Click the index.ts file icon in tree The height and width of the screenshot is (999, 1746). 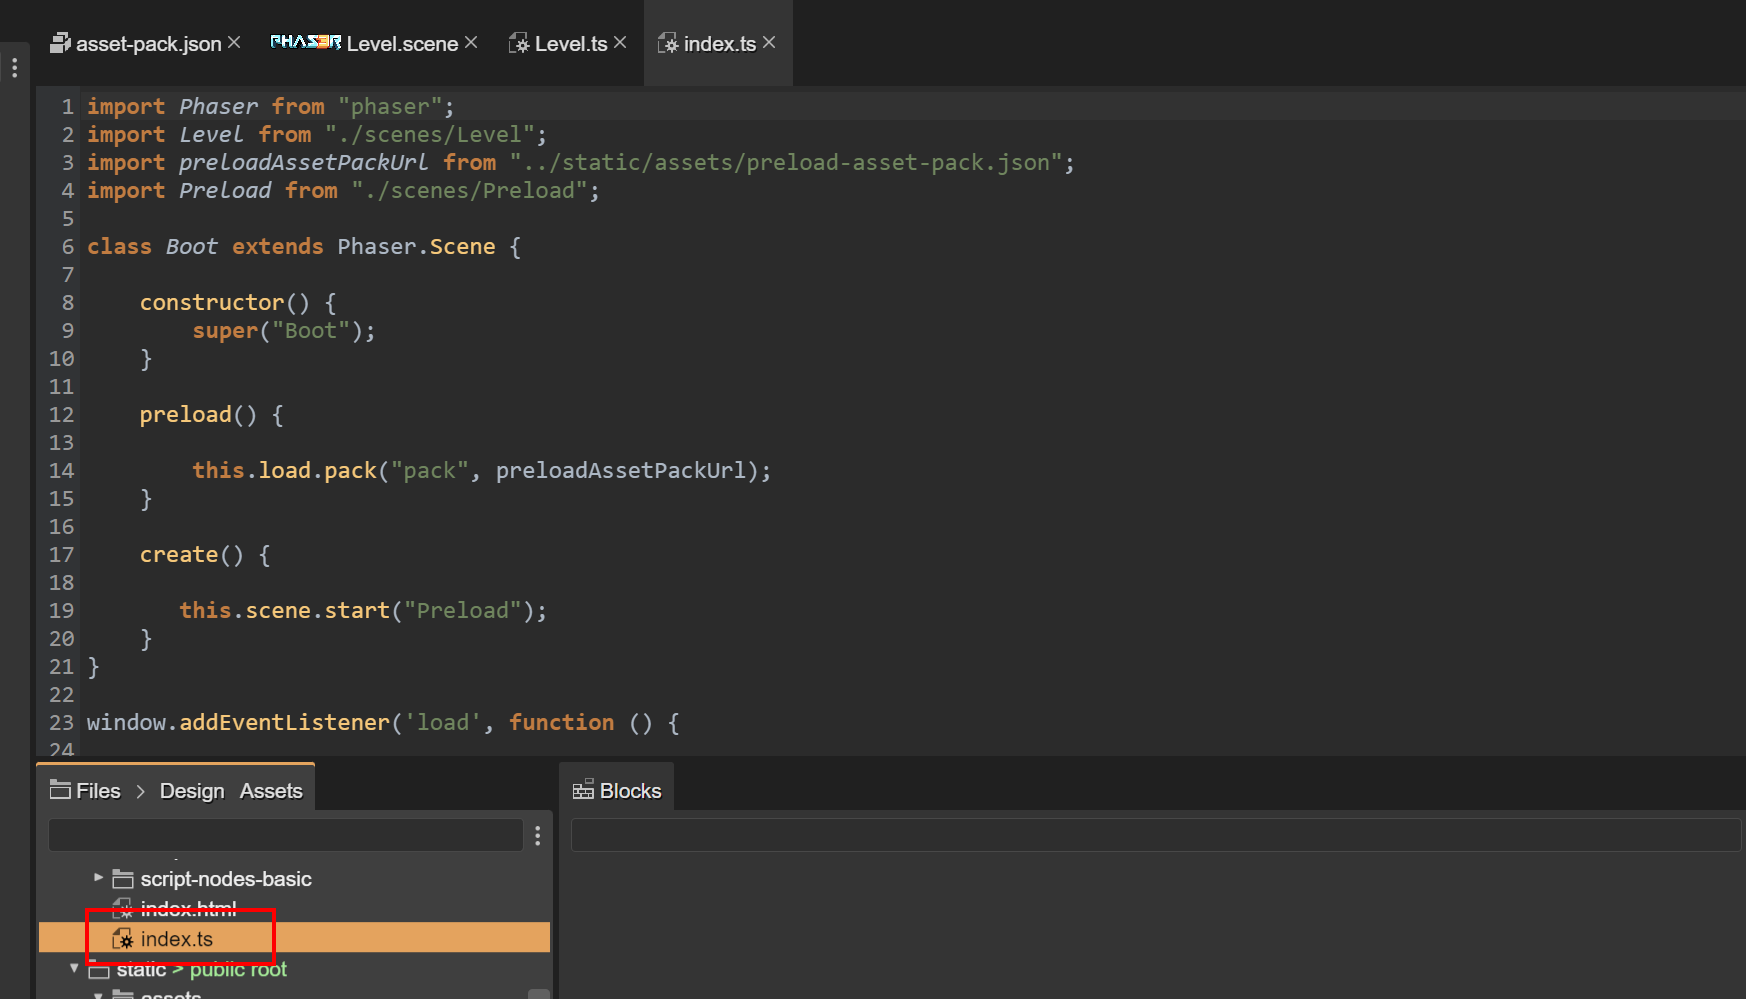pyautogui.click(x=122, y=939)
